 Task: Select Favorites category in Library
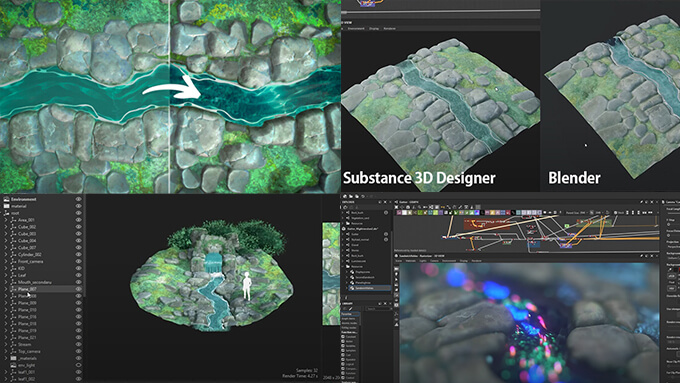coord(350,314)
